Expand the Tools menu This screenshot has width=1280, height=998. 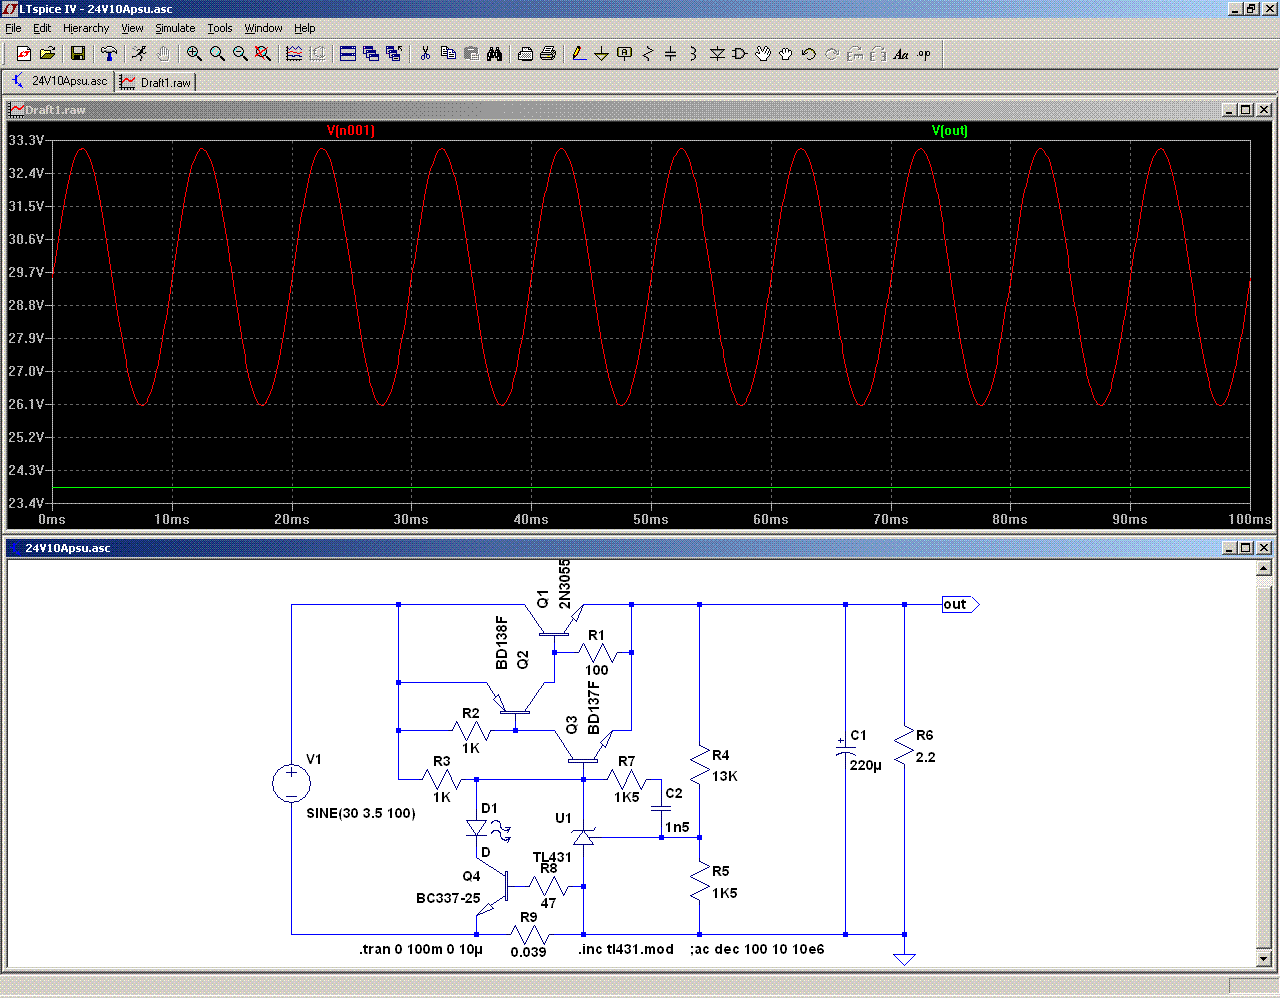tap(220, 28)
